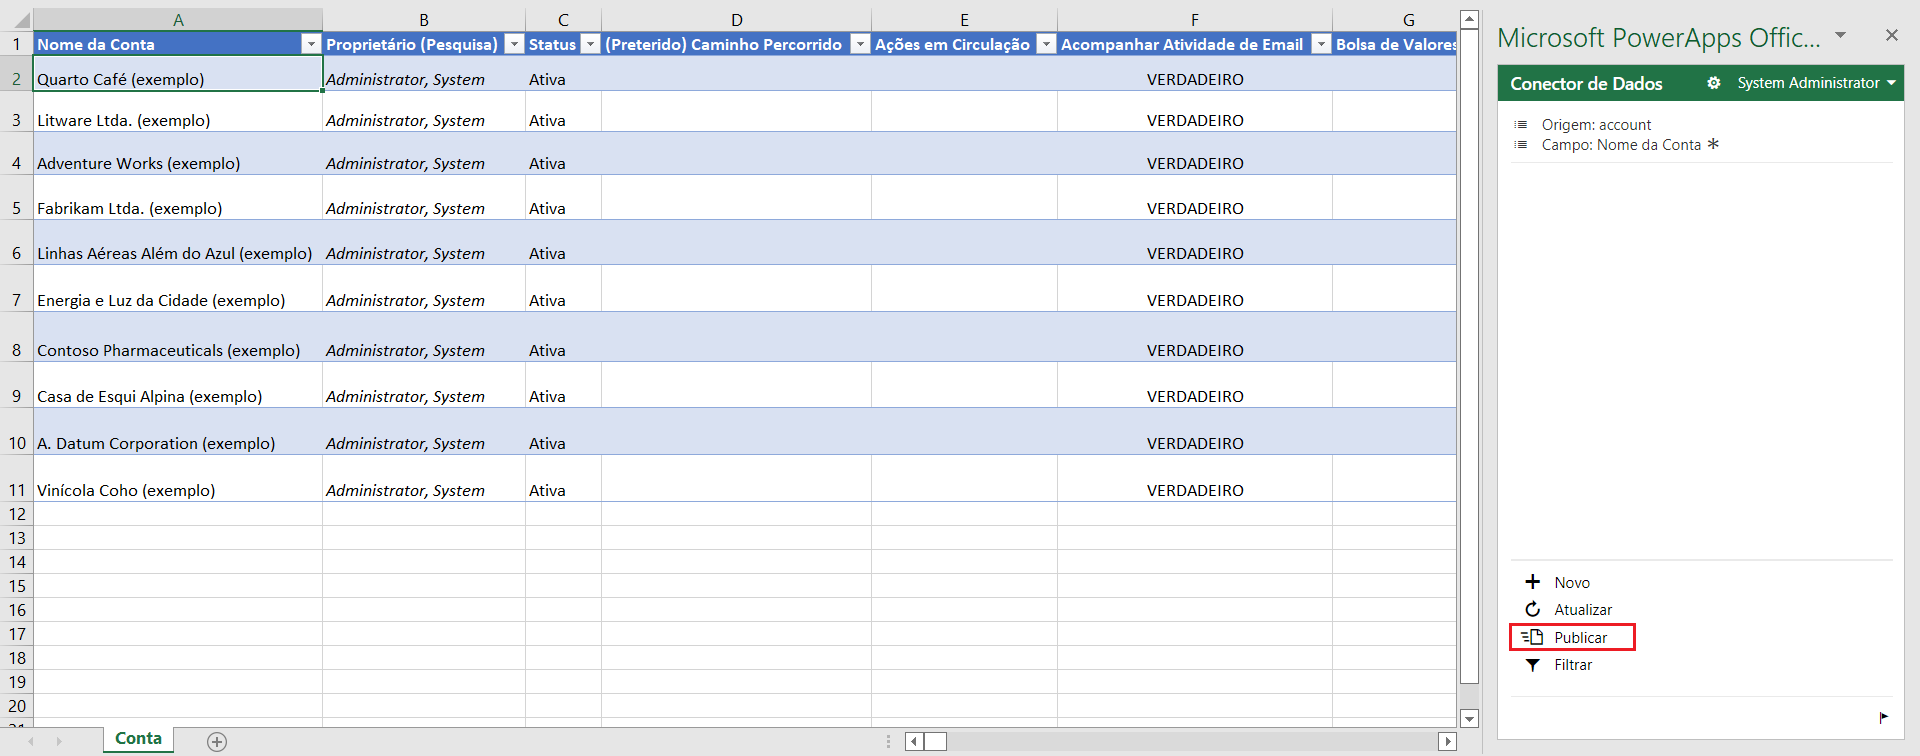Click the Atualizar refresh icon
Screen dimensions: 1920x756
[x=1532, y=609]
